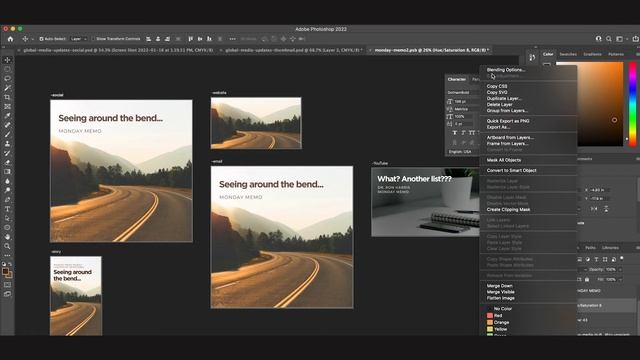The height and width of the screenshot is (360, 640).
Task: Open the Move tool preset picker arrow
Action: click(x=33, y=39)
